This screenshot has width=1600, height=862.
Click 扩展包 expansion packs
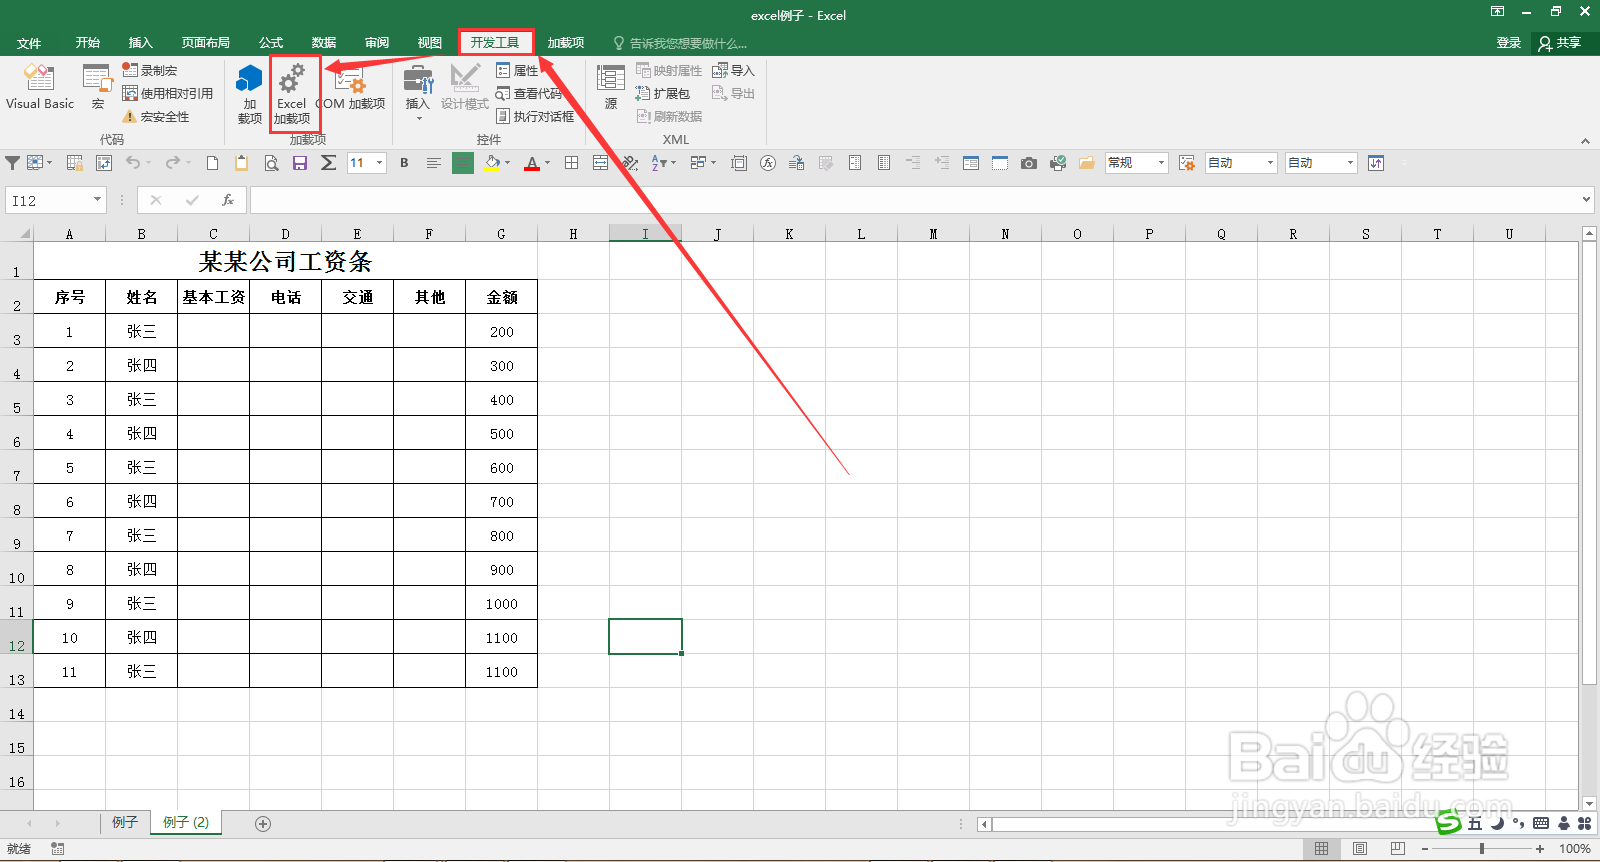click(662, 93)
